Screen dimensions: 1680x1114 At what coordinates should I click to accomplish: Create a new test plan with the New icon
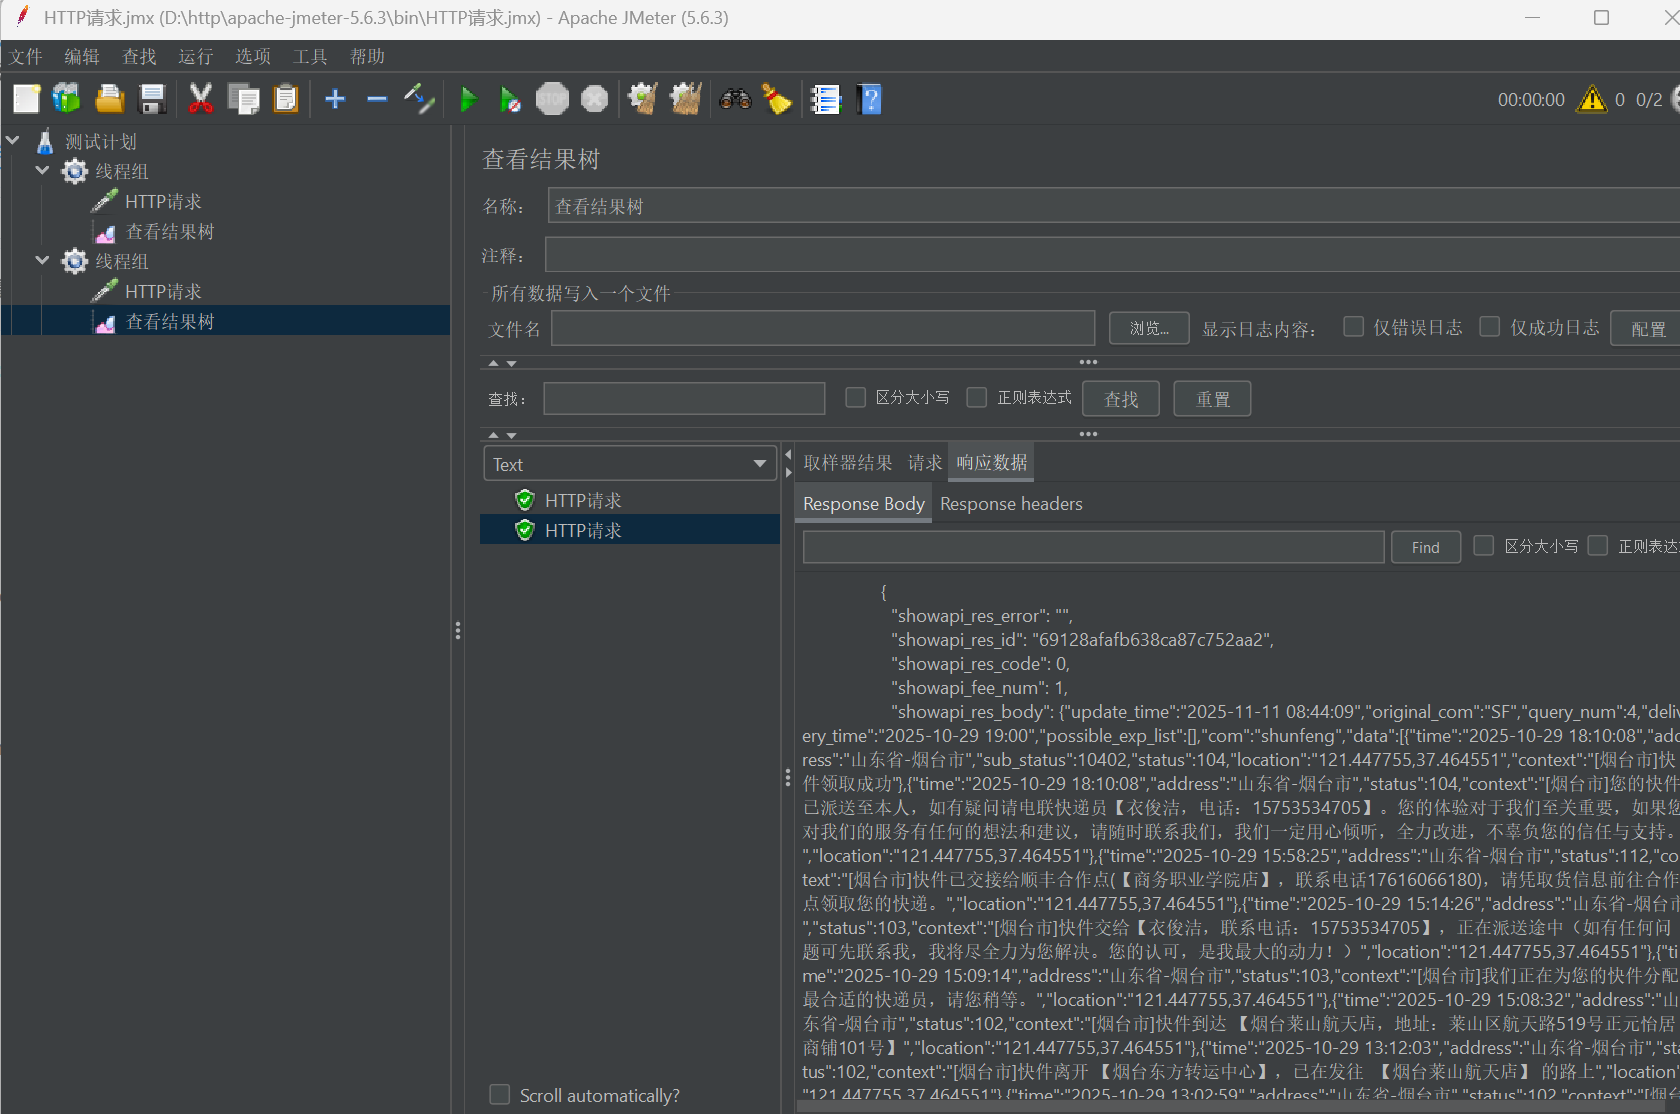pos(27,99)
